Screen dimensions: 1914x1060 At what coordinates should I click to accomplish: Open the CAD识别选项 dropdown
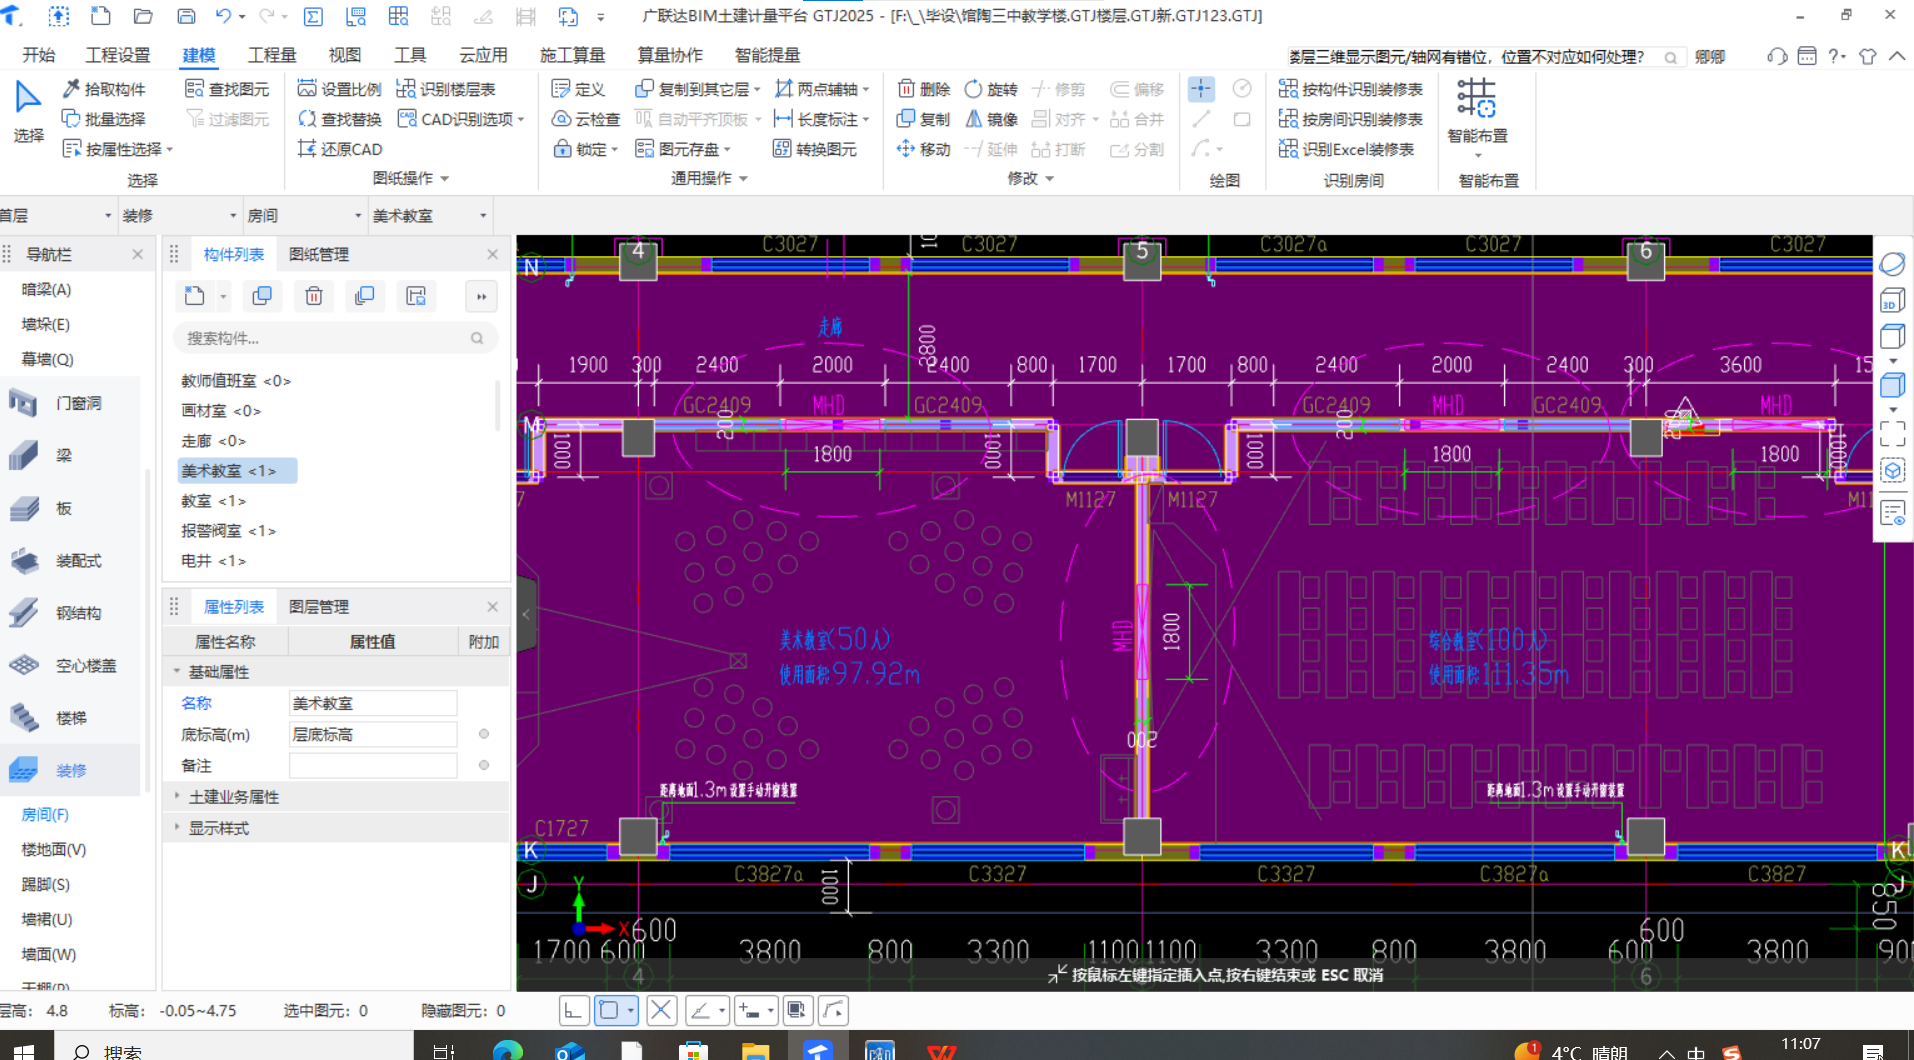(460, 119)
